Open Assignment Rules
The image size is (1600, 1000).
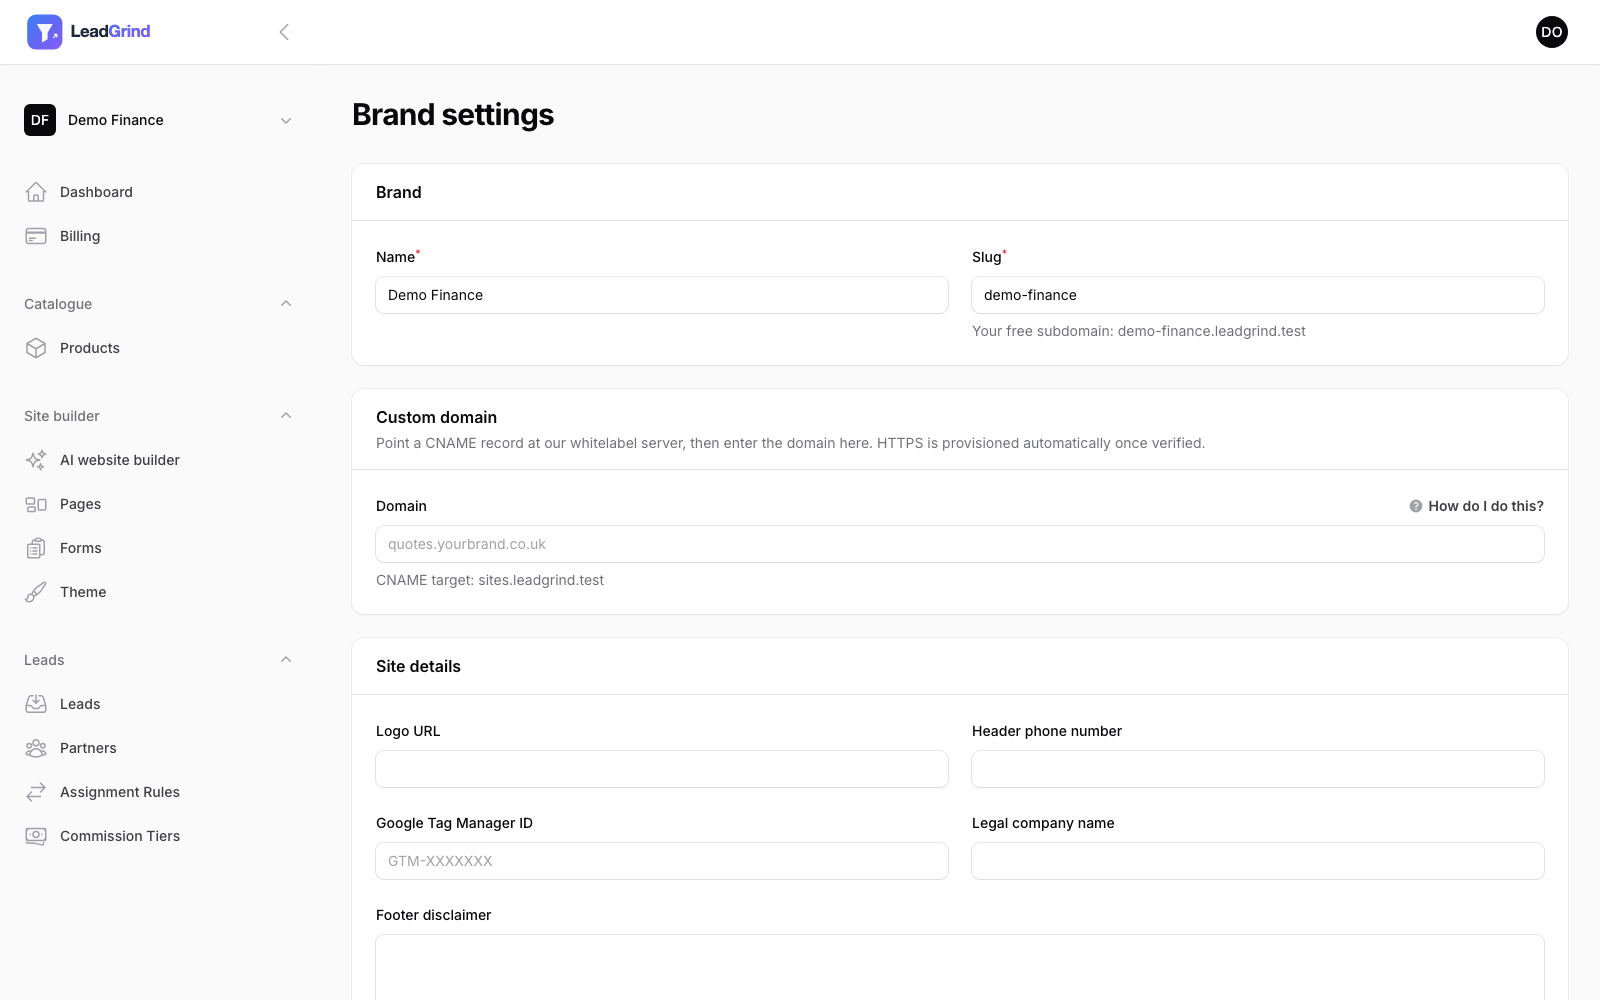click(160, 792)
